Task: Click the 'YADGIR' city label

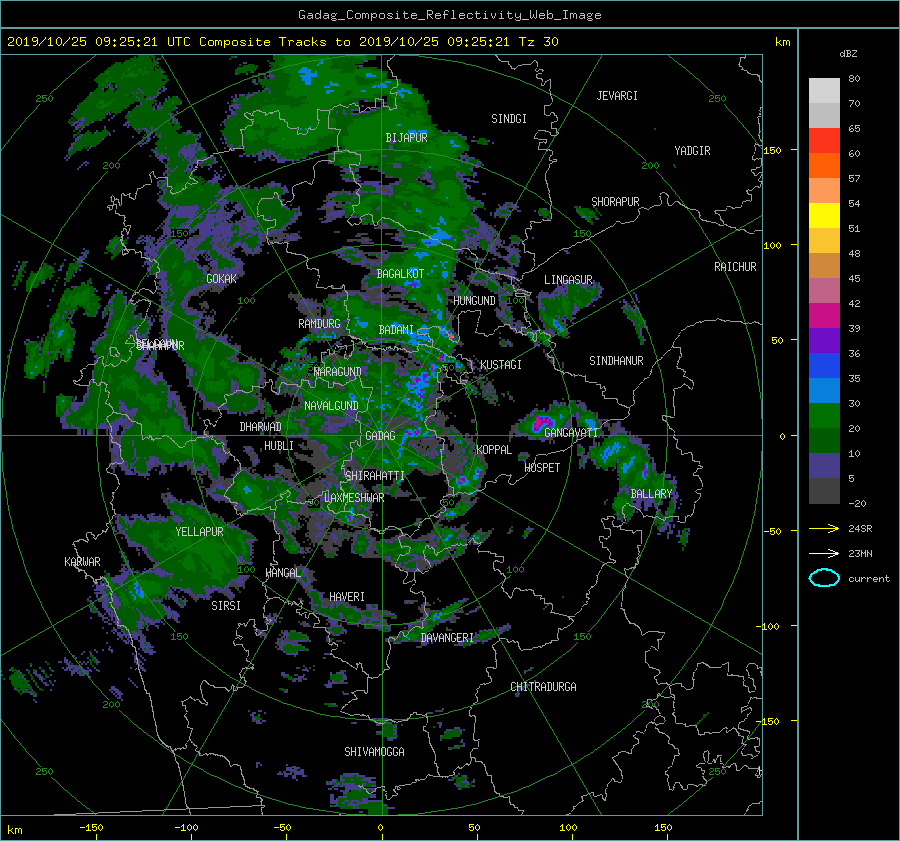Action: (692, 151)
